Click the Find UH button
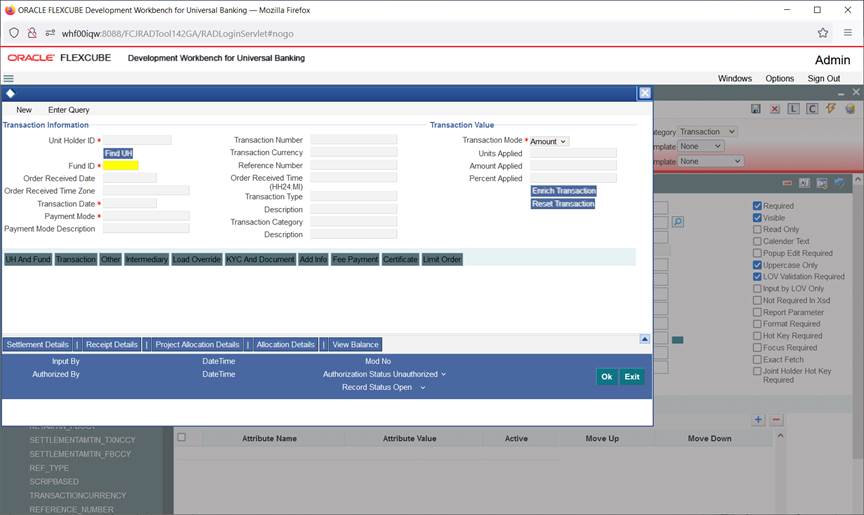Screen dimensions: 864x515 coord(118,153)
